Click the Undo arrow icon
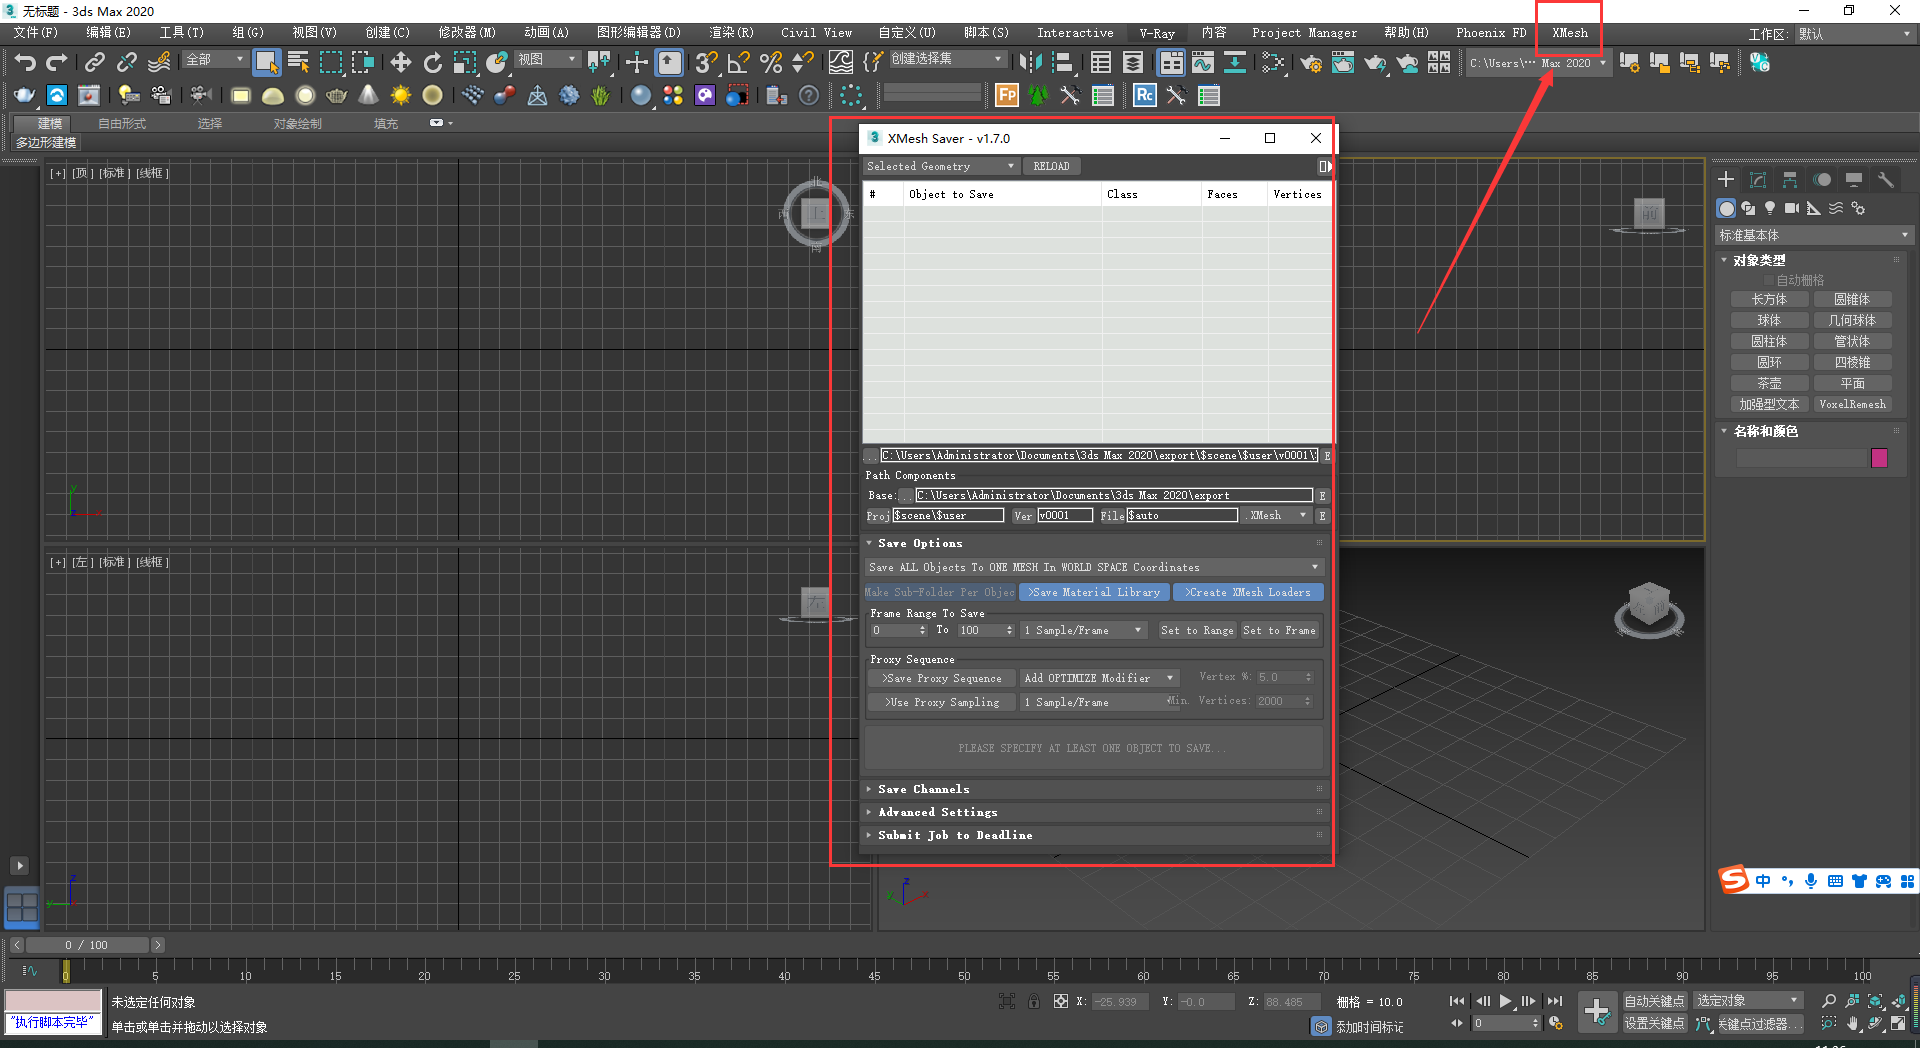 point(25,63)
